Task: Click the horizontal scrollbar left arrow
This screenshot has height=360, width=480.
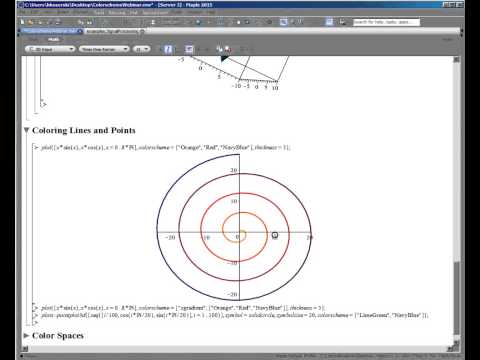Action: tap(24, 349)
